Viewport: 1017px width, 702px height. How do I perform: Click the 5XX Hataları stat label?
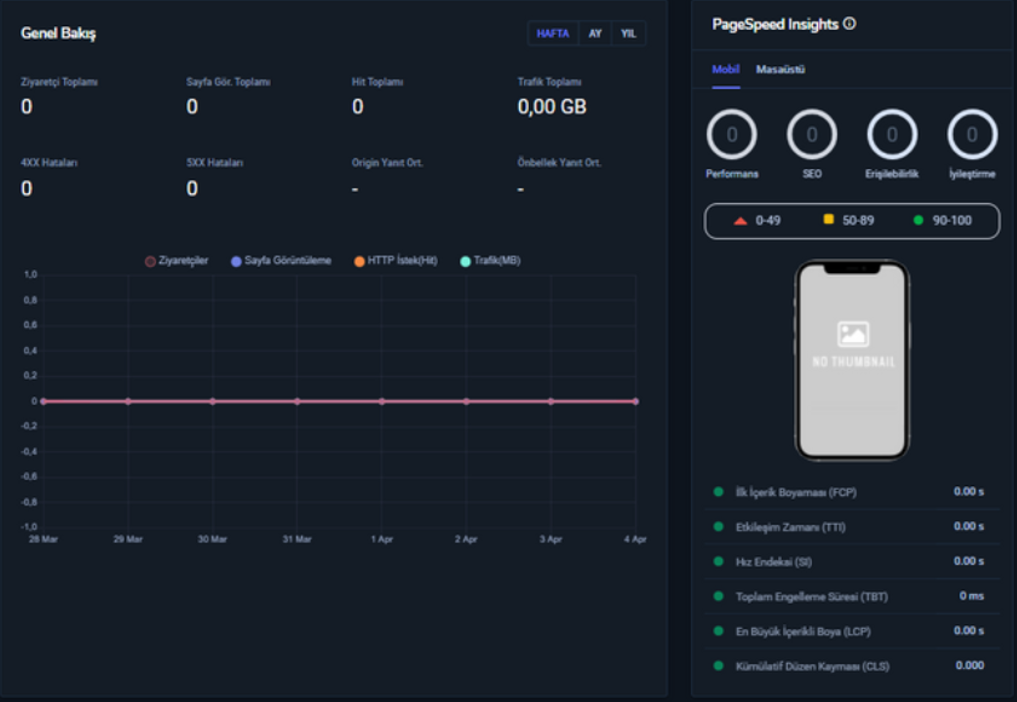[215, 163]
